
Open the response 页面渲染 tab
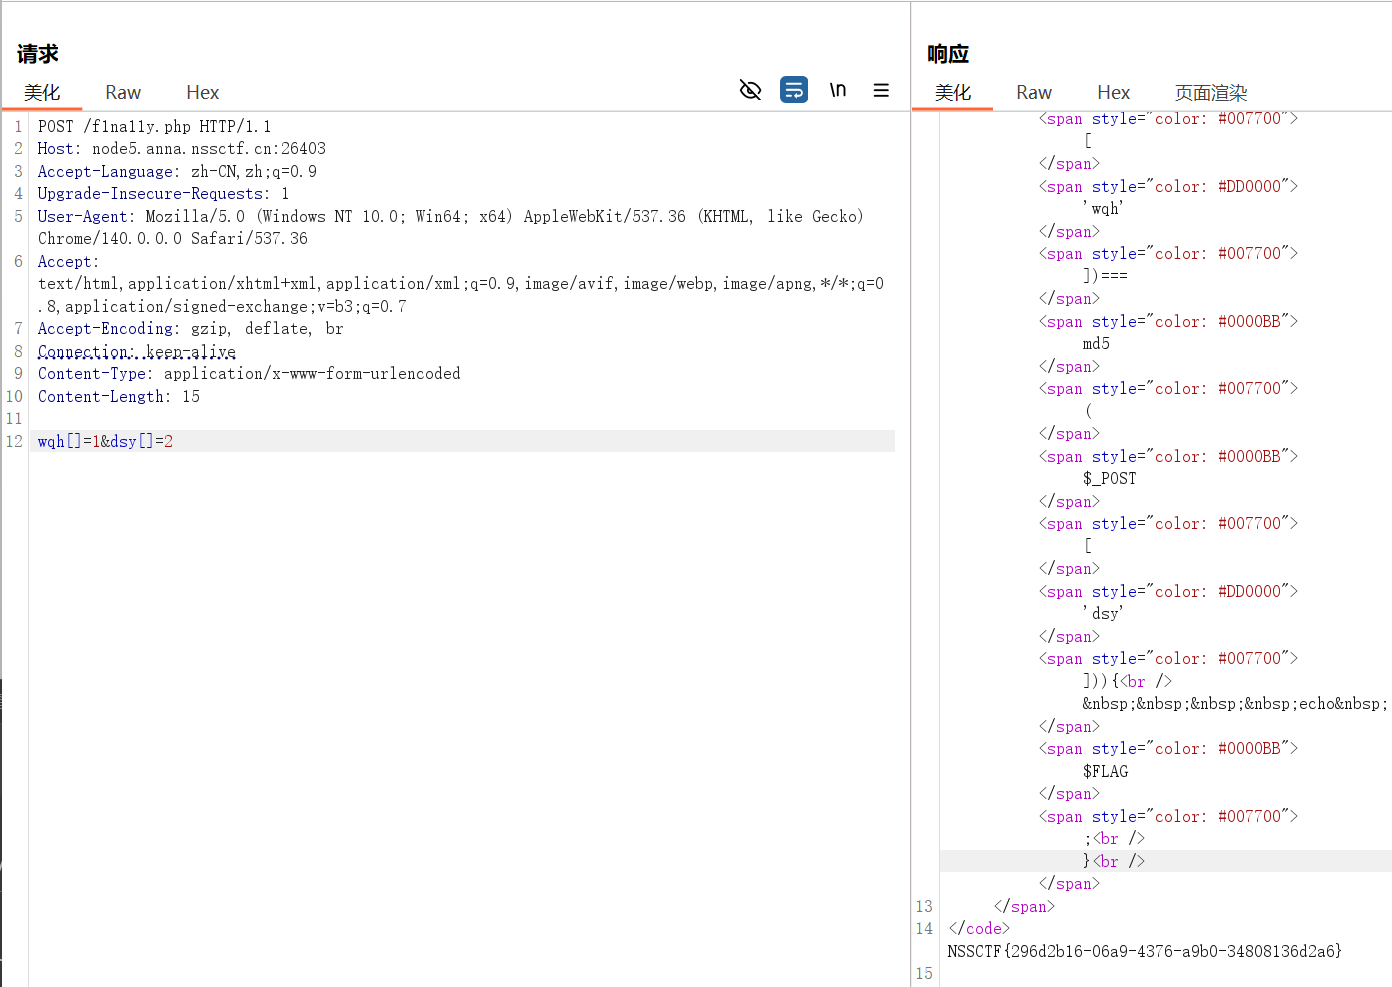click(1211, 92)
